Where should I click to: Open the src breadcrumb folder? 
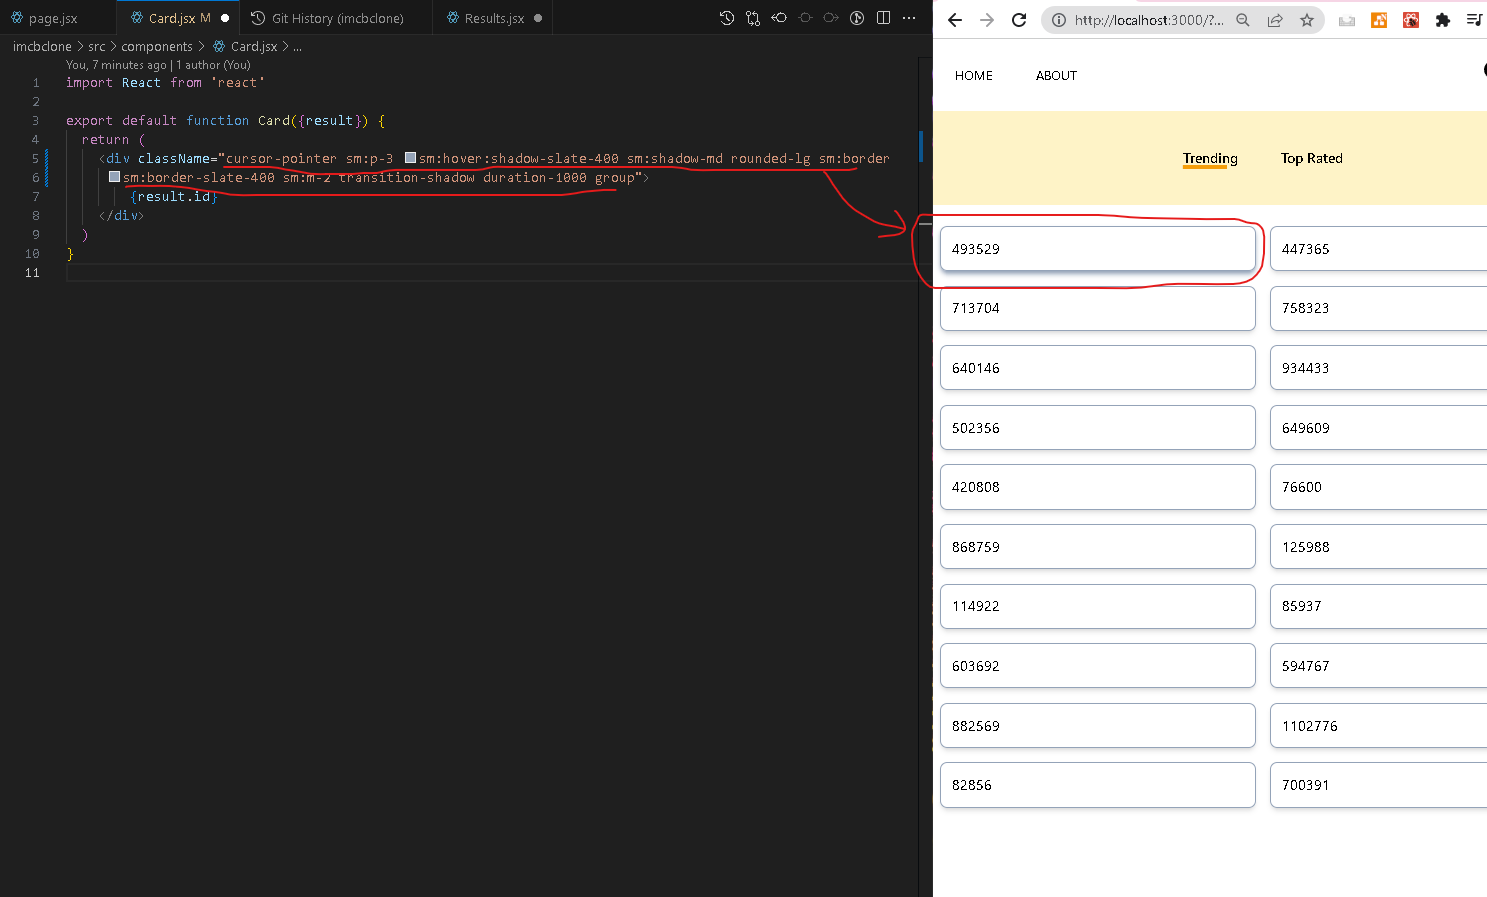pos(96,46)
